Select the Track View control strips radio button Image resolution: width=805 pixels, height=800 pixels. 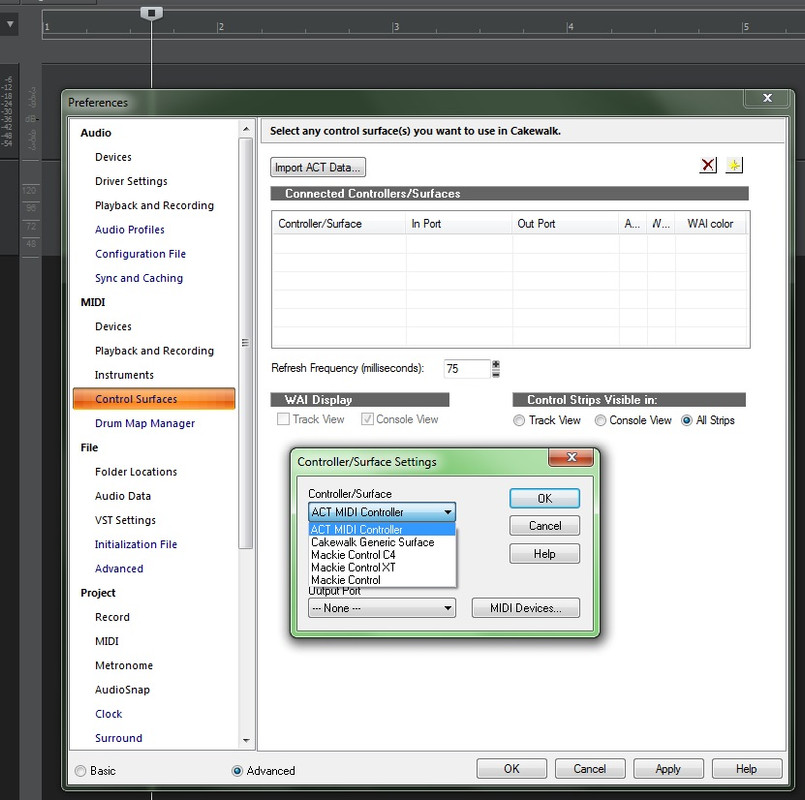point(519,420)
